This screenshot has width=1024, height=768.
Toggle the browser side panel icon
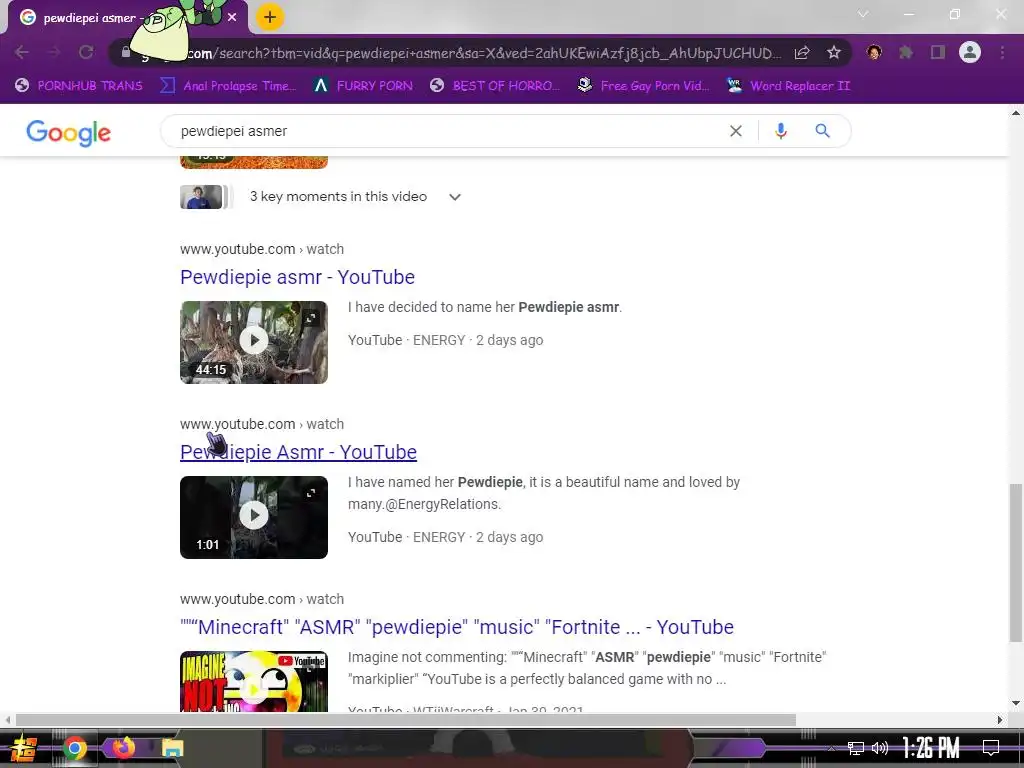[x=938, y=52]
